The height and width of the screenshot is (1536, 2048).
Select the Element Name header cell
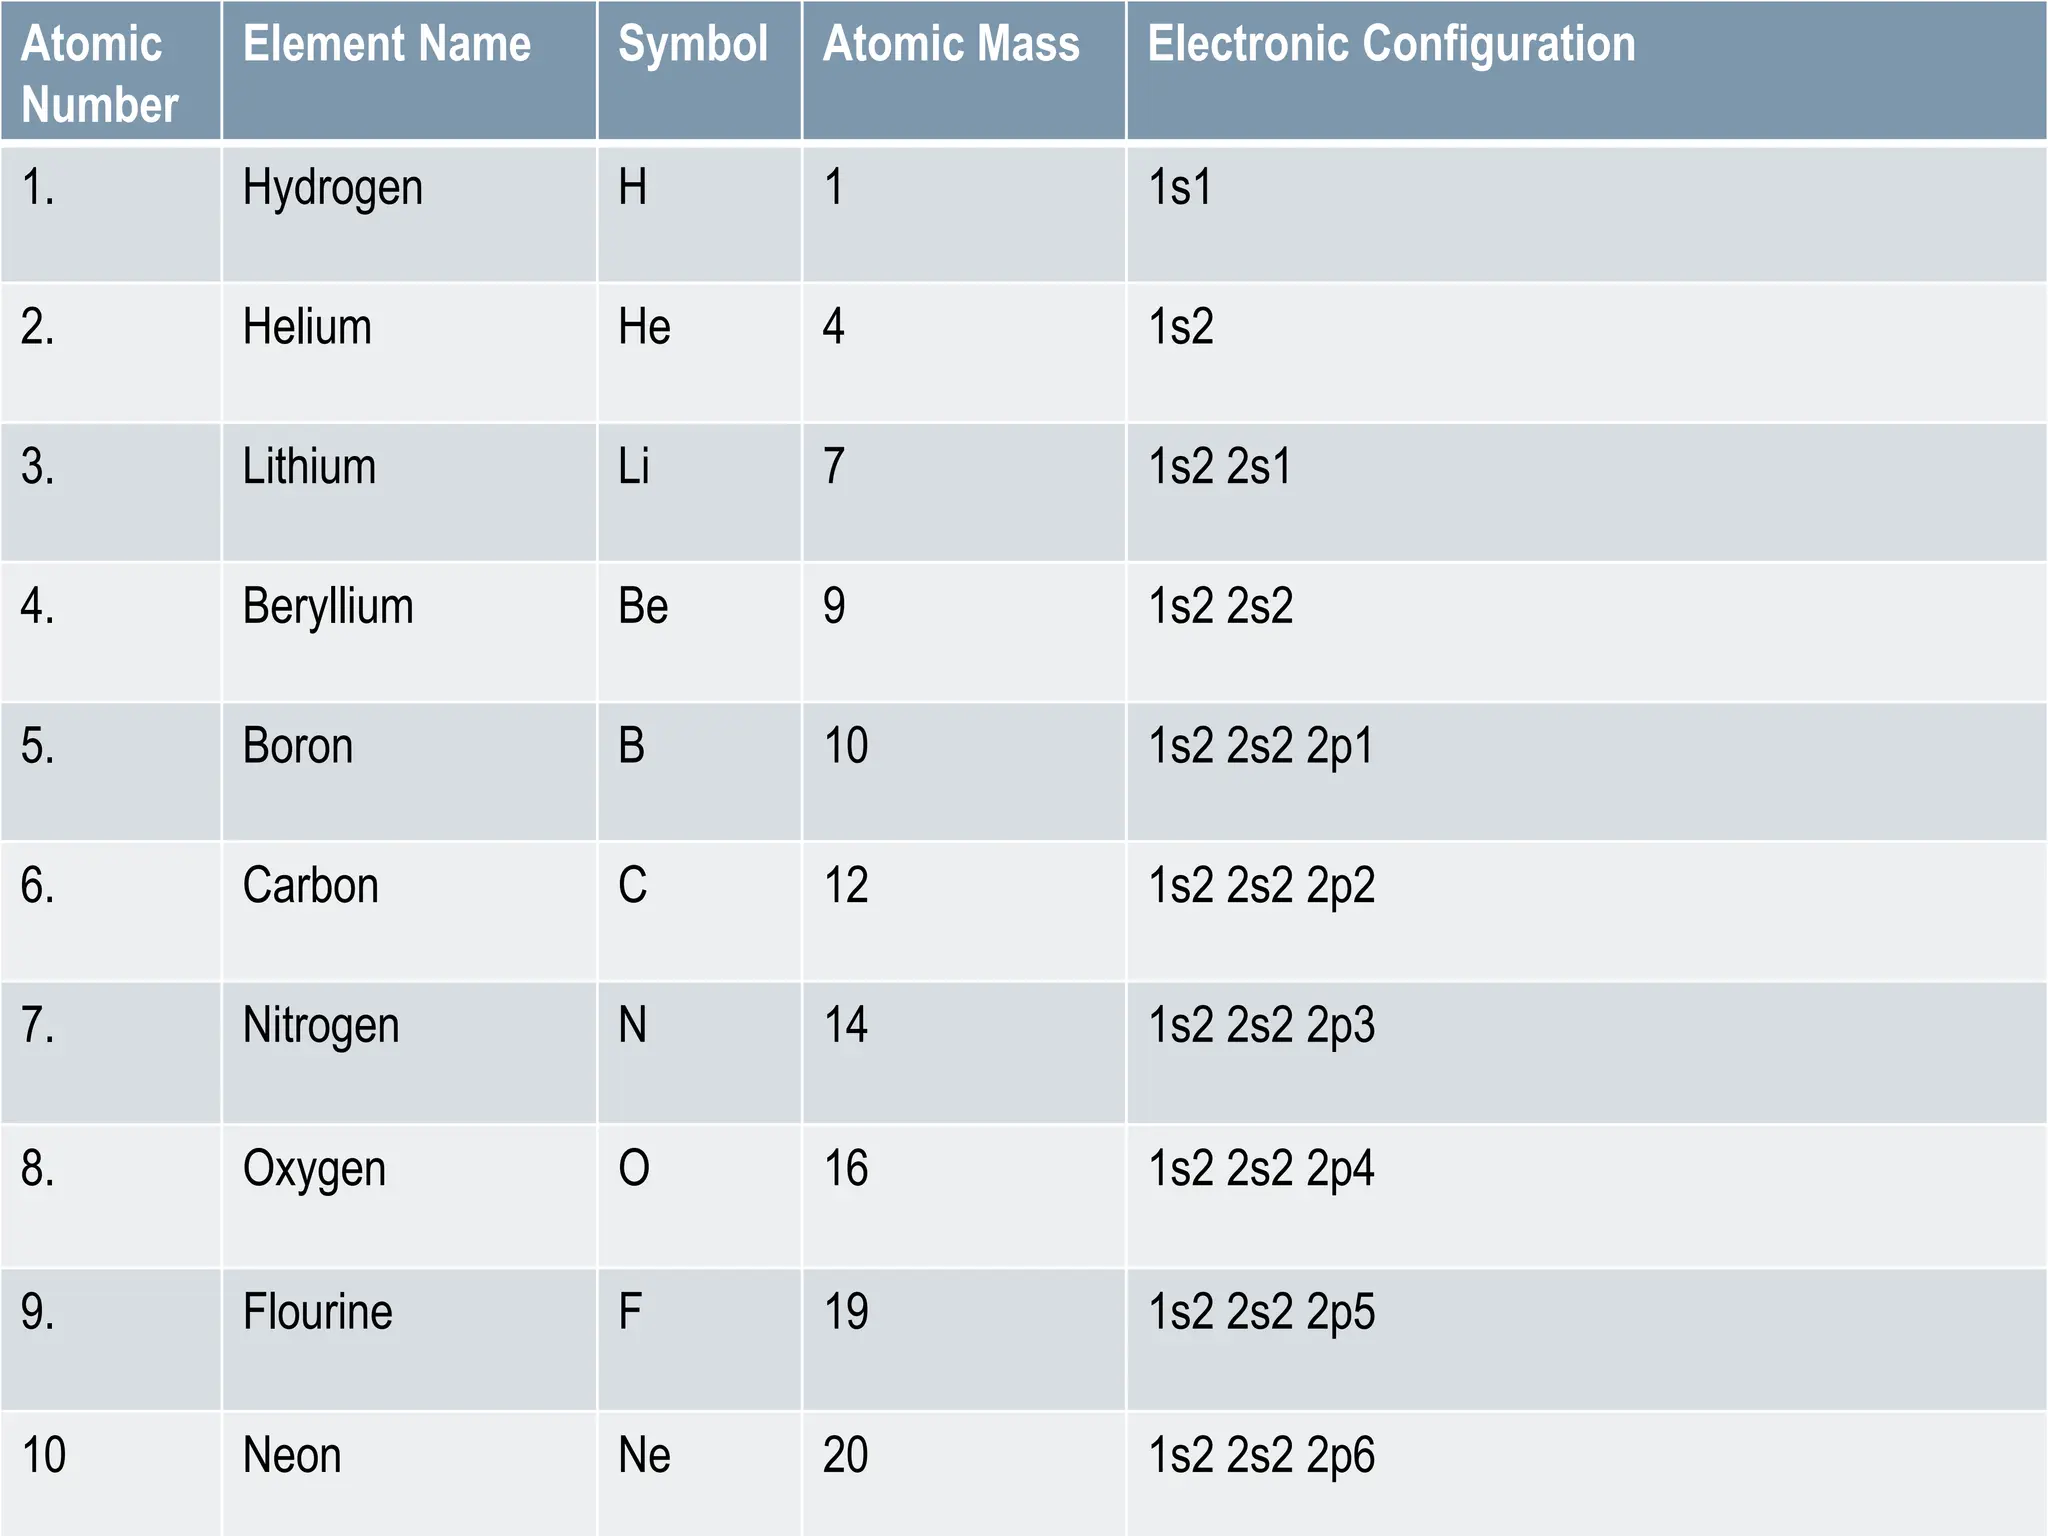409,70
